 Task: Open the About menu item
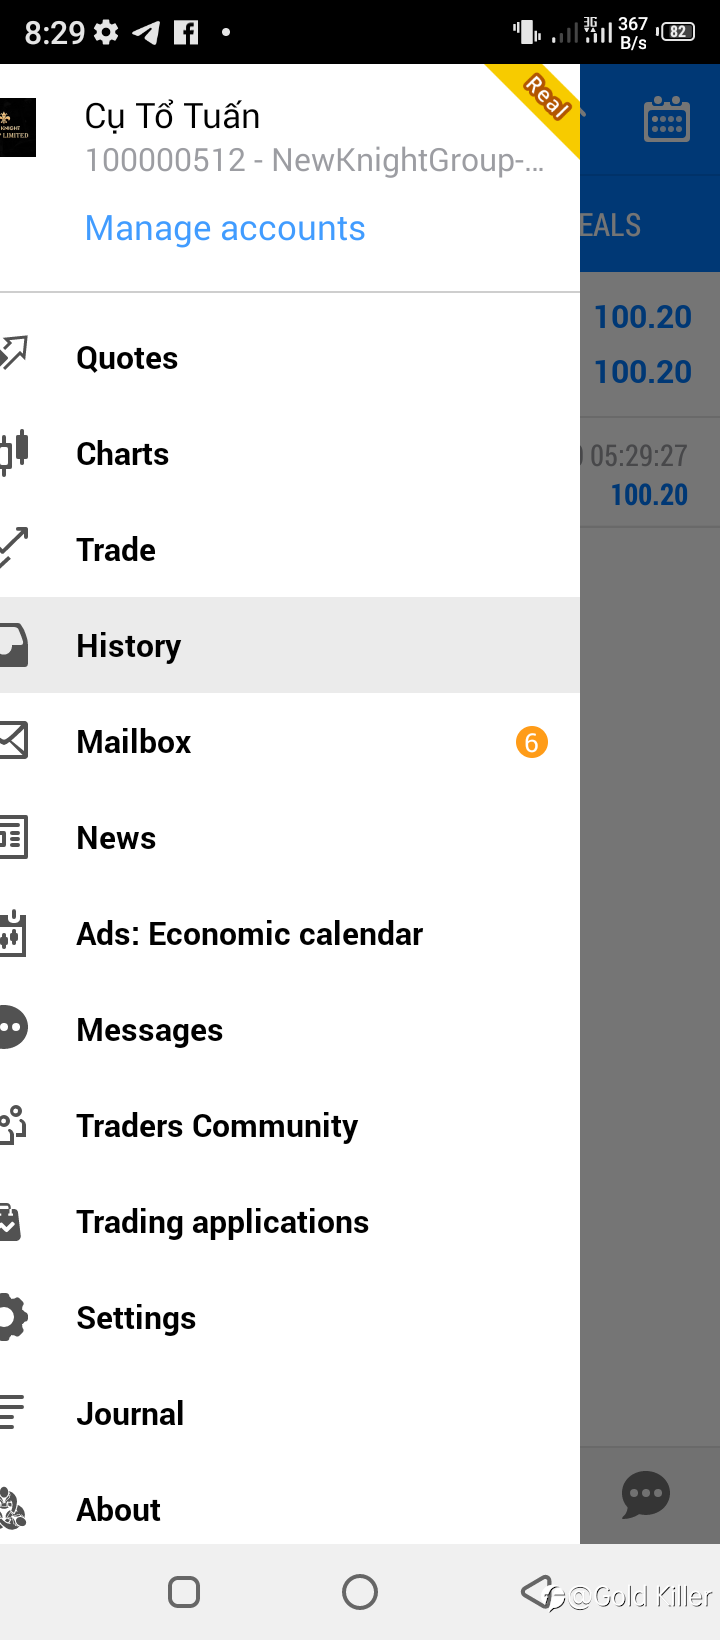point(119,1510)
